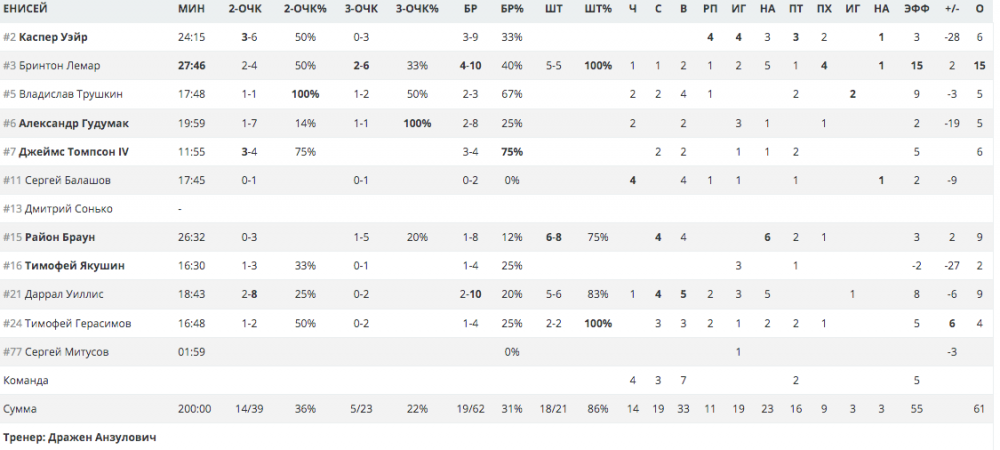Open Тимофей Якушин profile link

pos(70,266)
